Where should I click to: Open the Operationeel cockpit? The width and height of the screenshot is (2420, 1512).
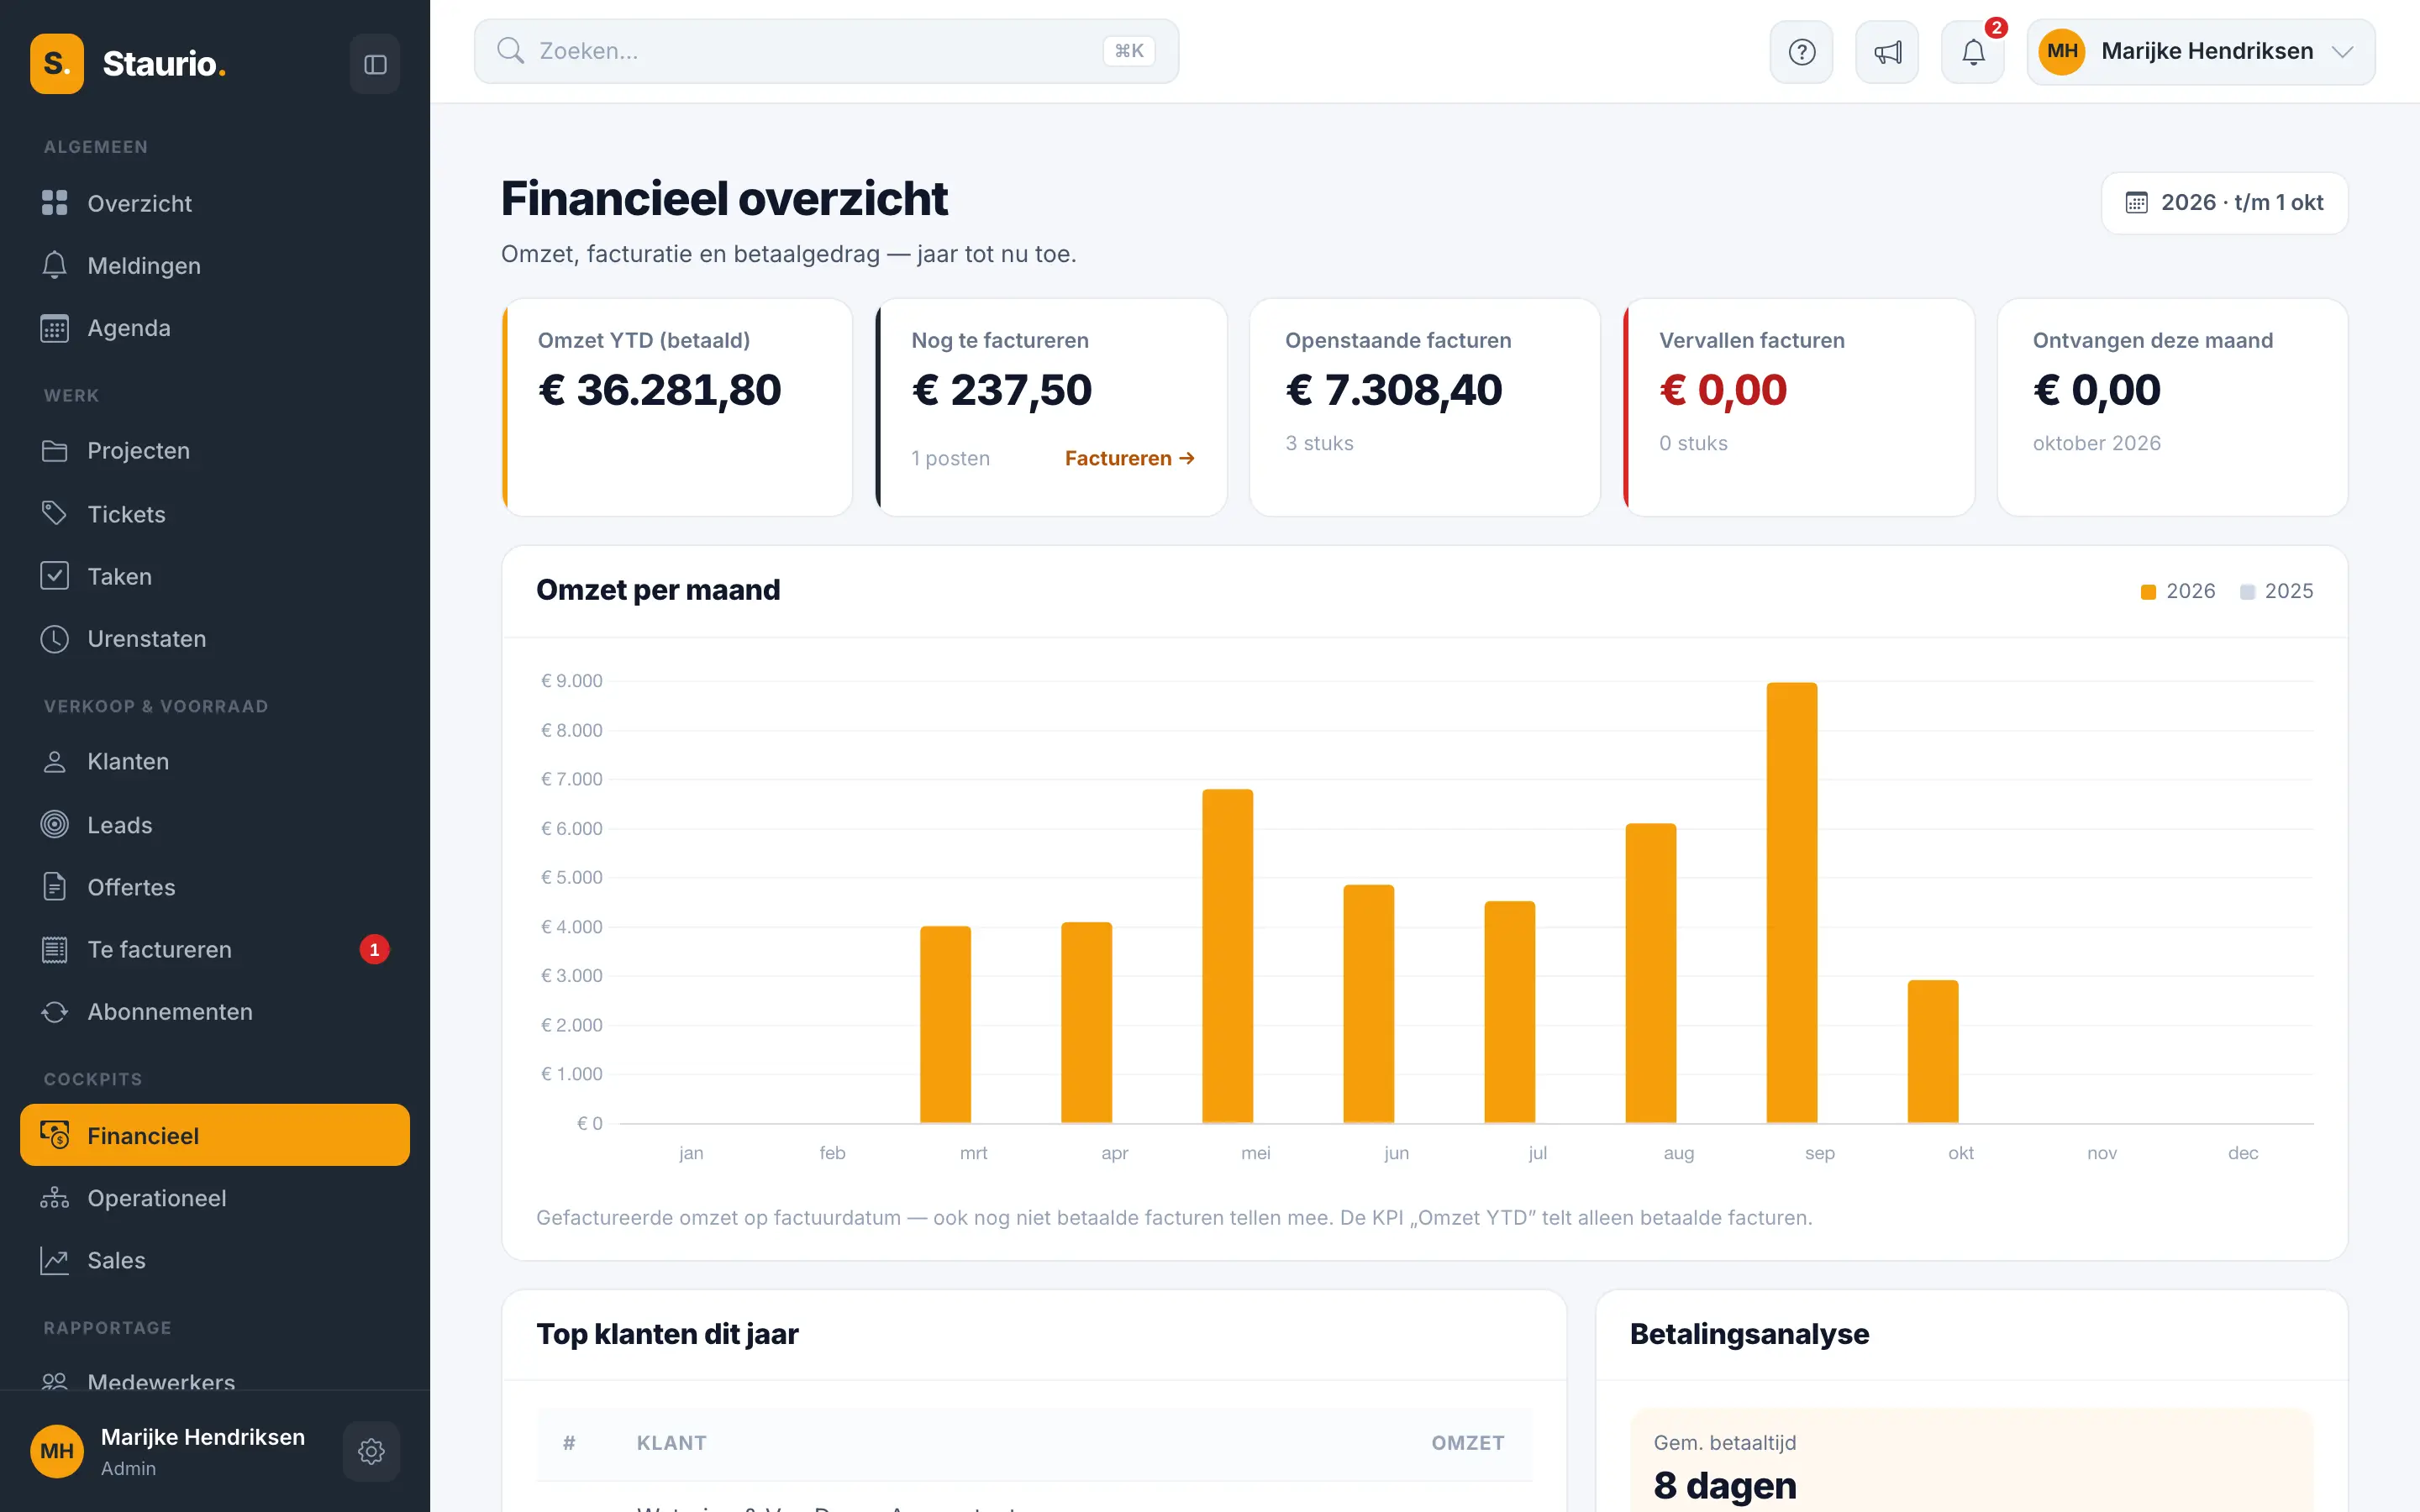coord(215,1198)
